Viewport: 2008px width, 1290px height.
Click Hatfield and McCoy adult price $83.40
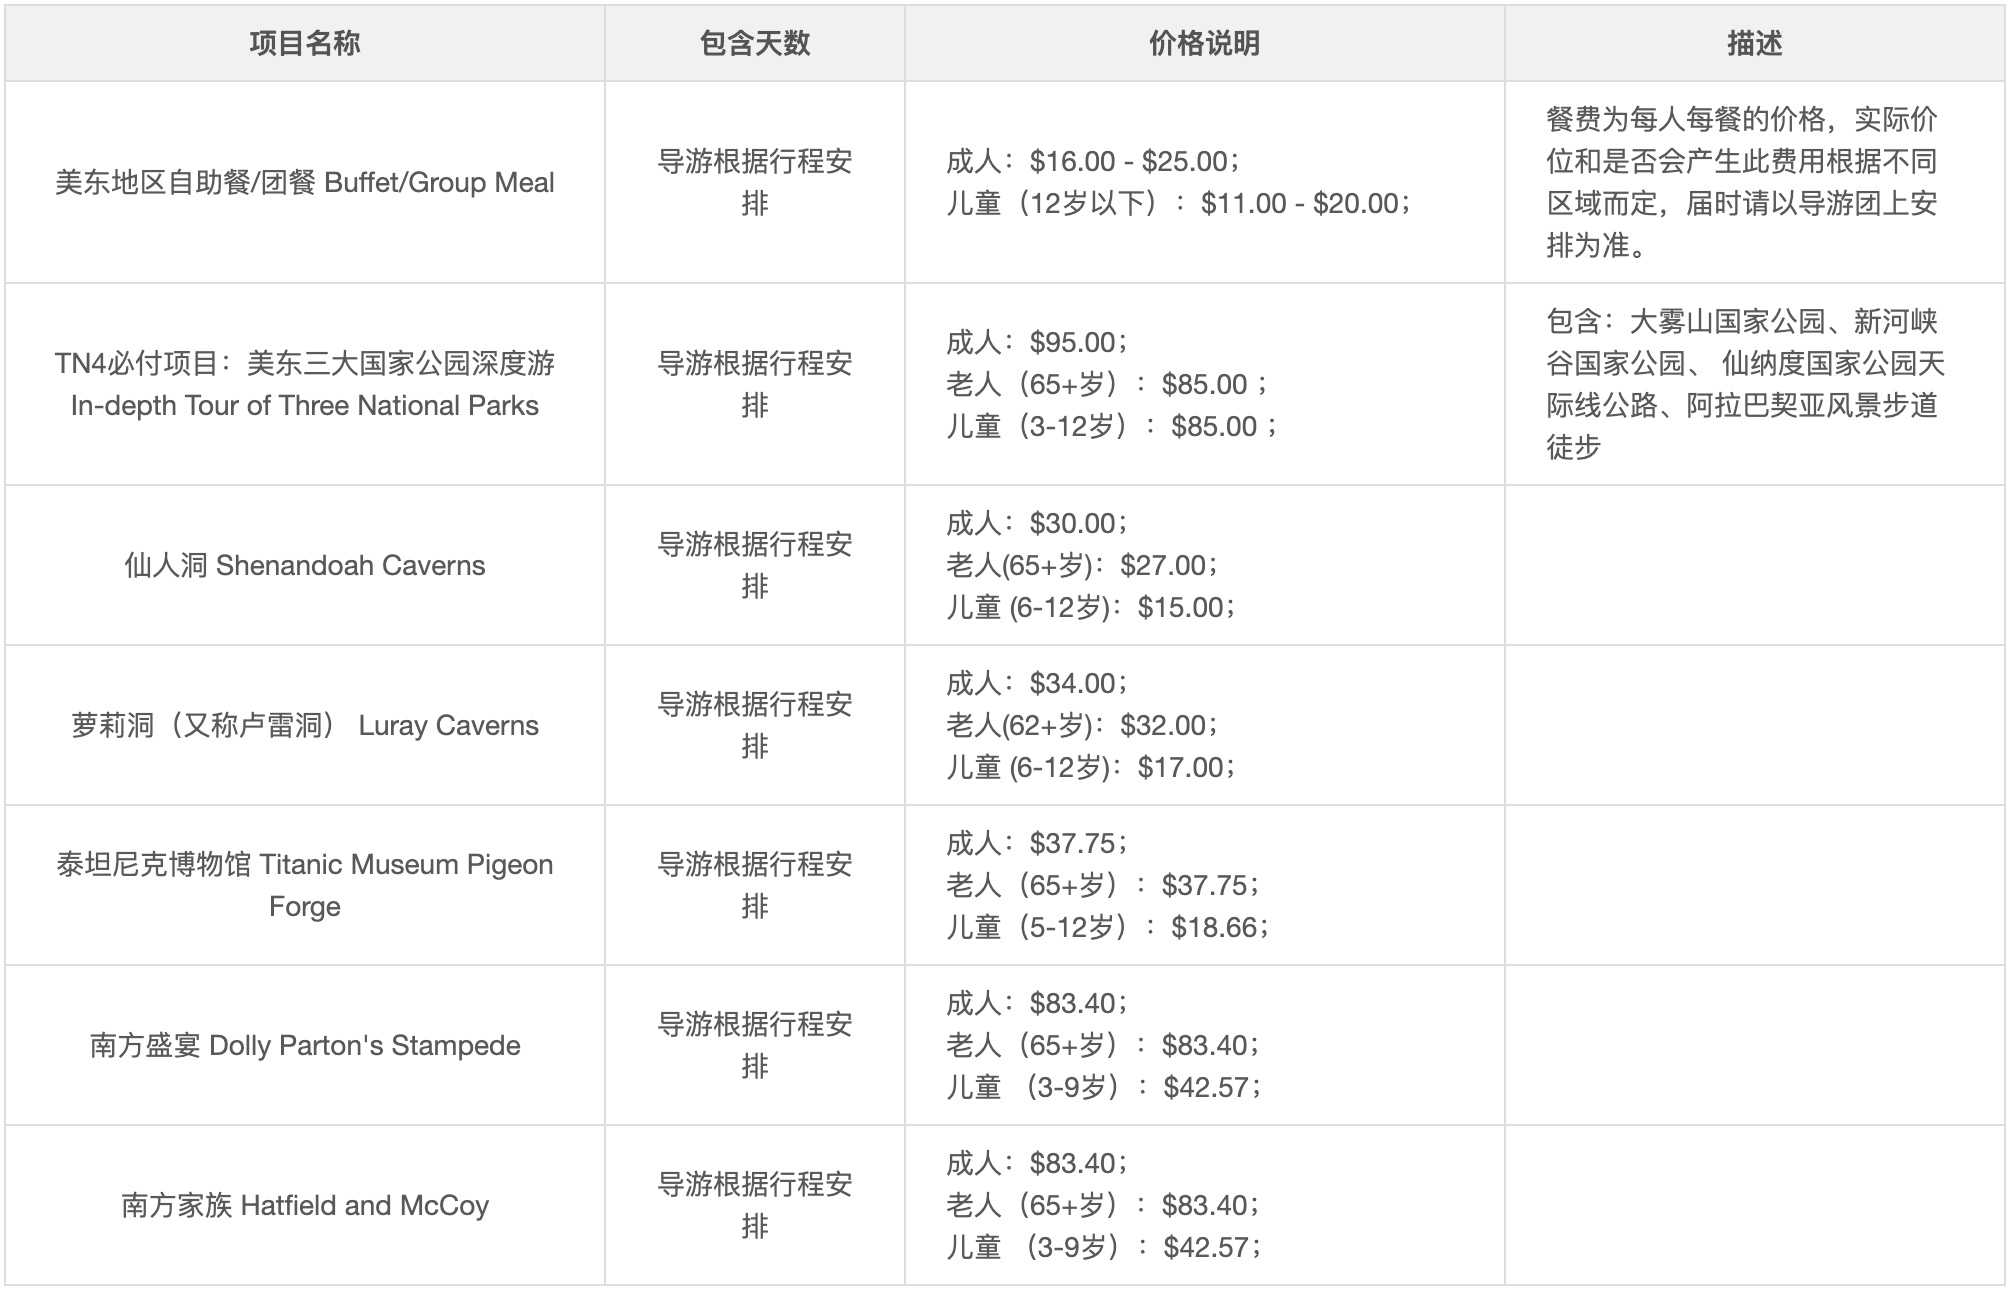point(1037,1163)
